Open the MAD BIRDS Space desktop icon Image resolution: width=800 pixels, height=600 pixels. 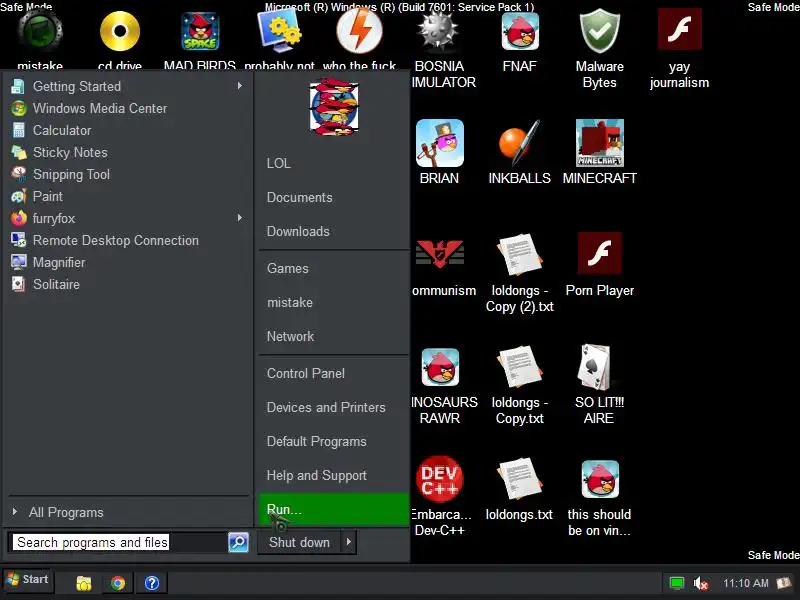tap(200, 32)
